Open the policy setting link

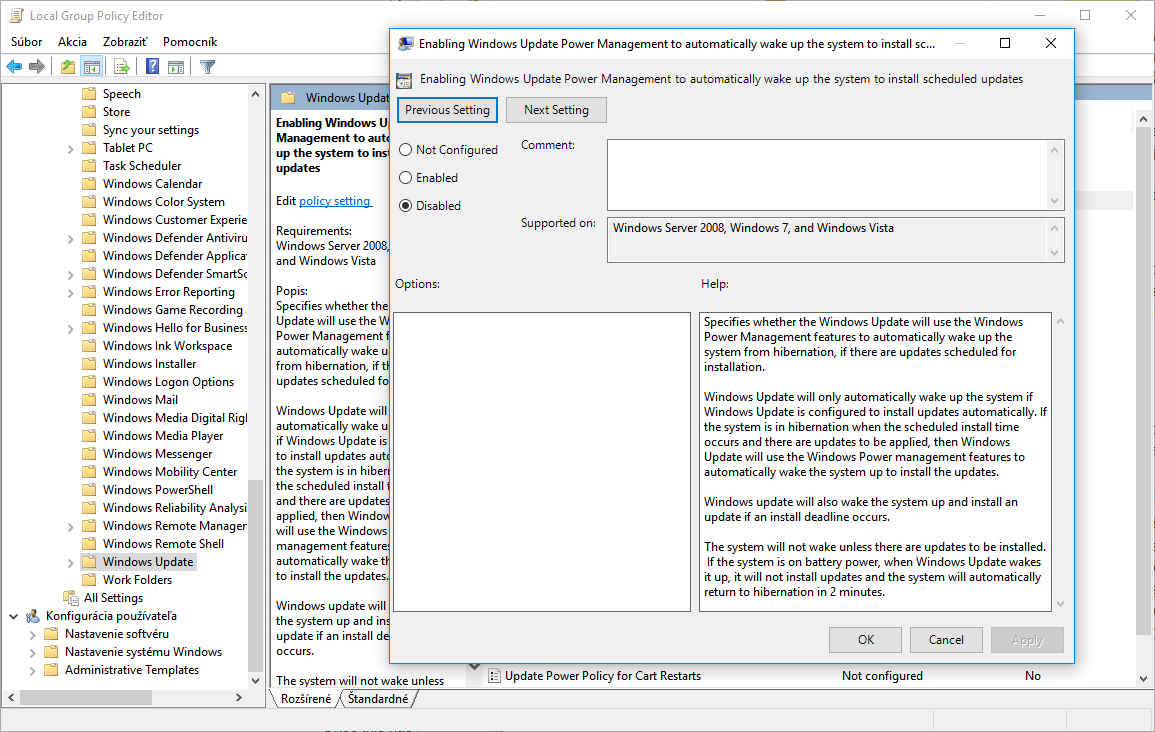335,201
